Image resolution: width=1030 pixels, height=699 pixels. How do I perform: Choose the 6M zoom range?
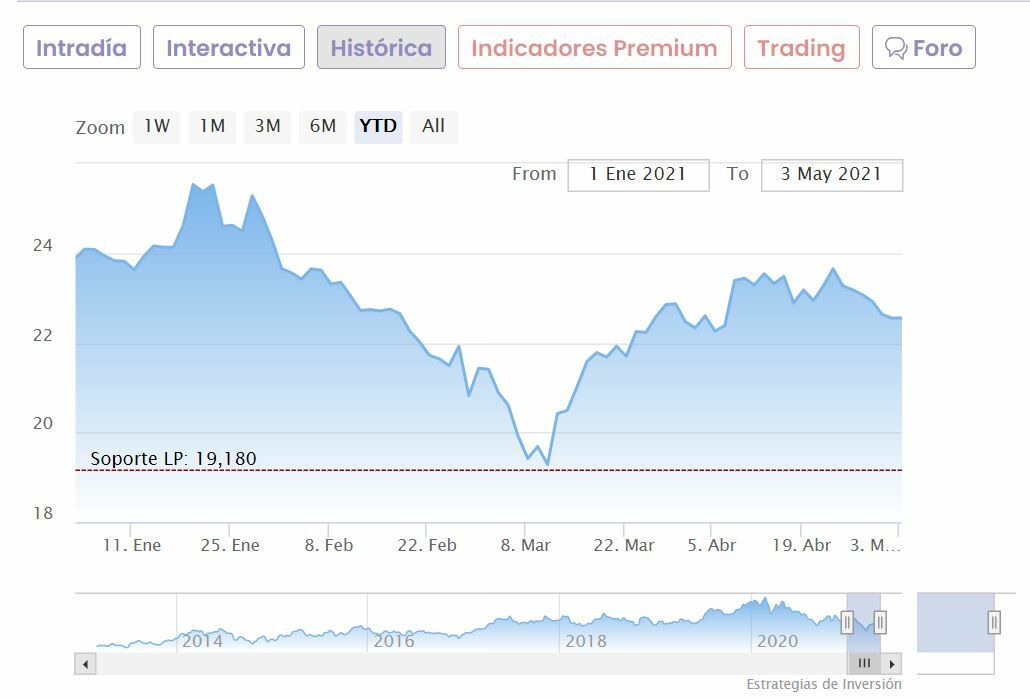tap(322, 126)
